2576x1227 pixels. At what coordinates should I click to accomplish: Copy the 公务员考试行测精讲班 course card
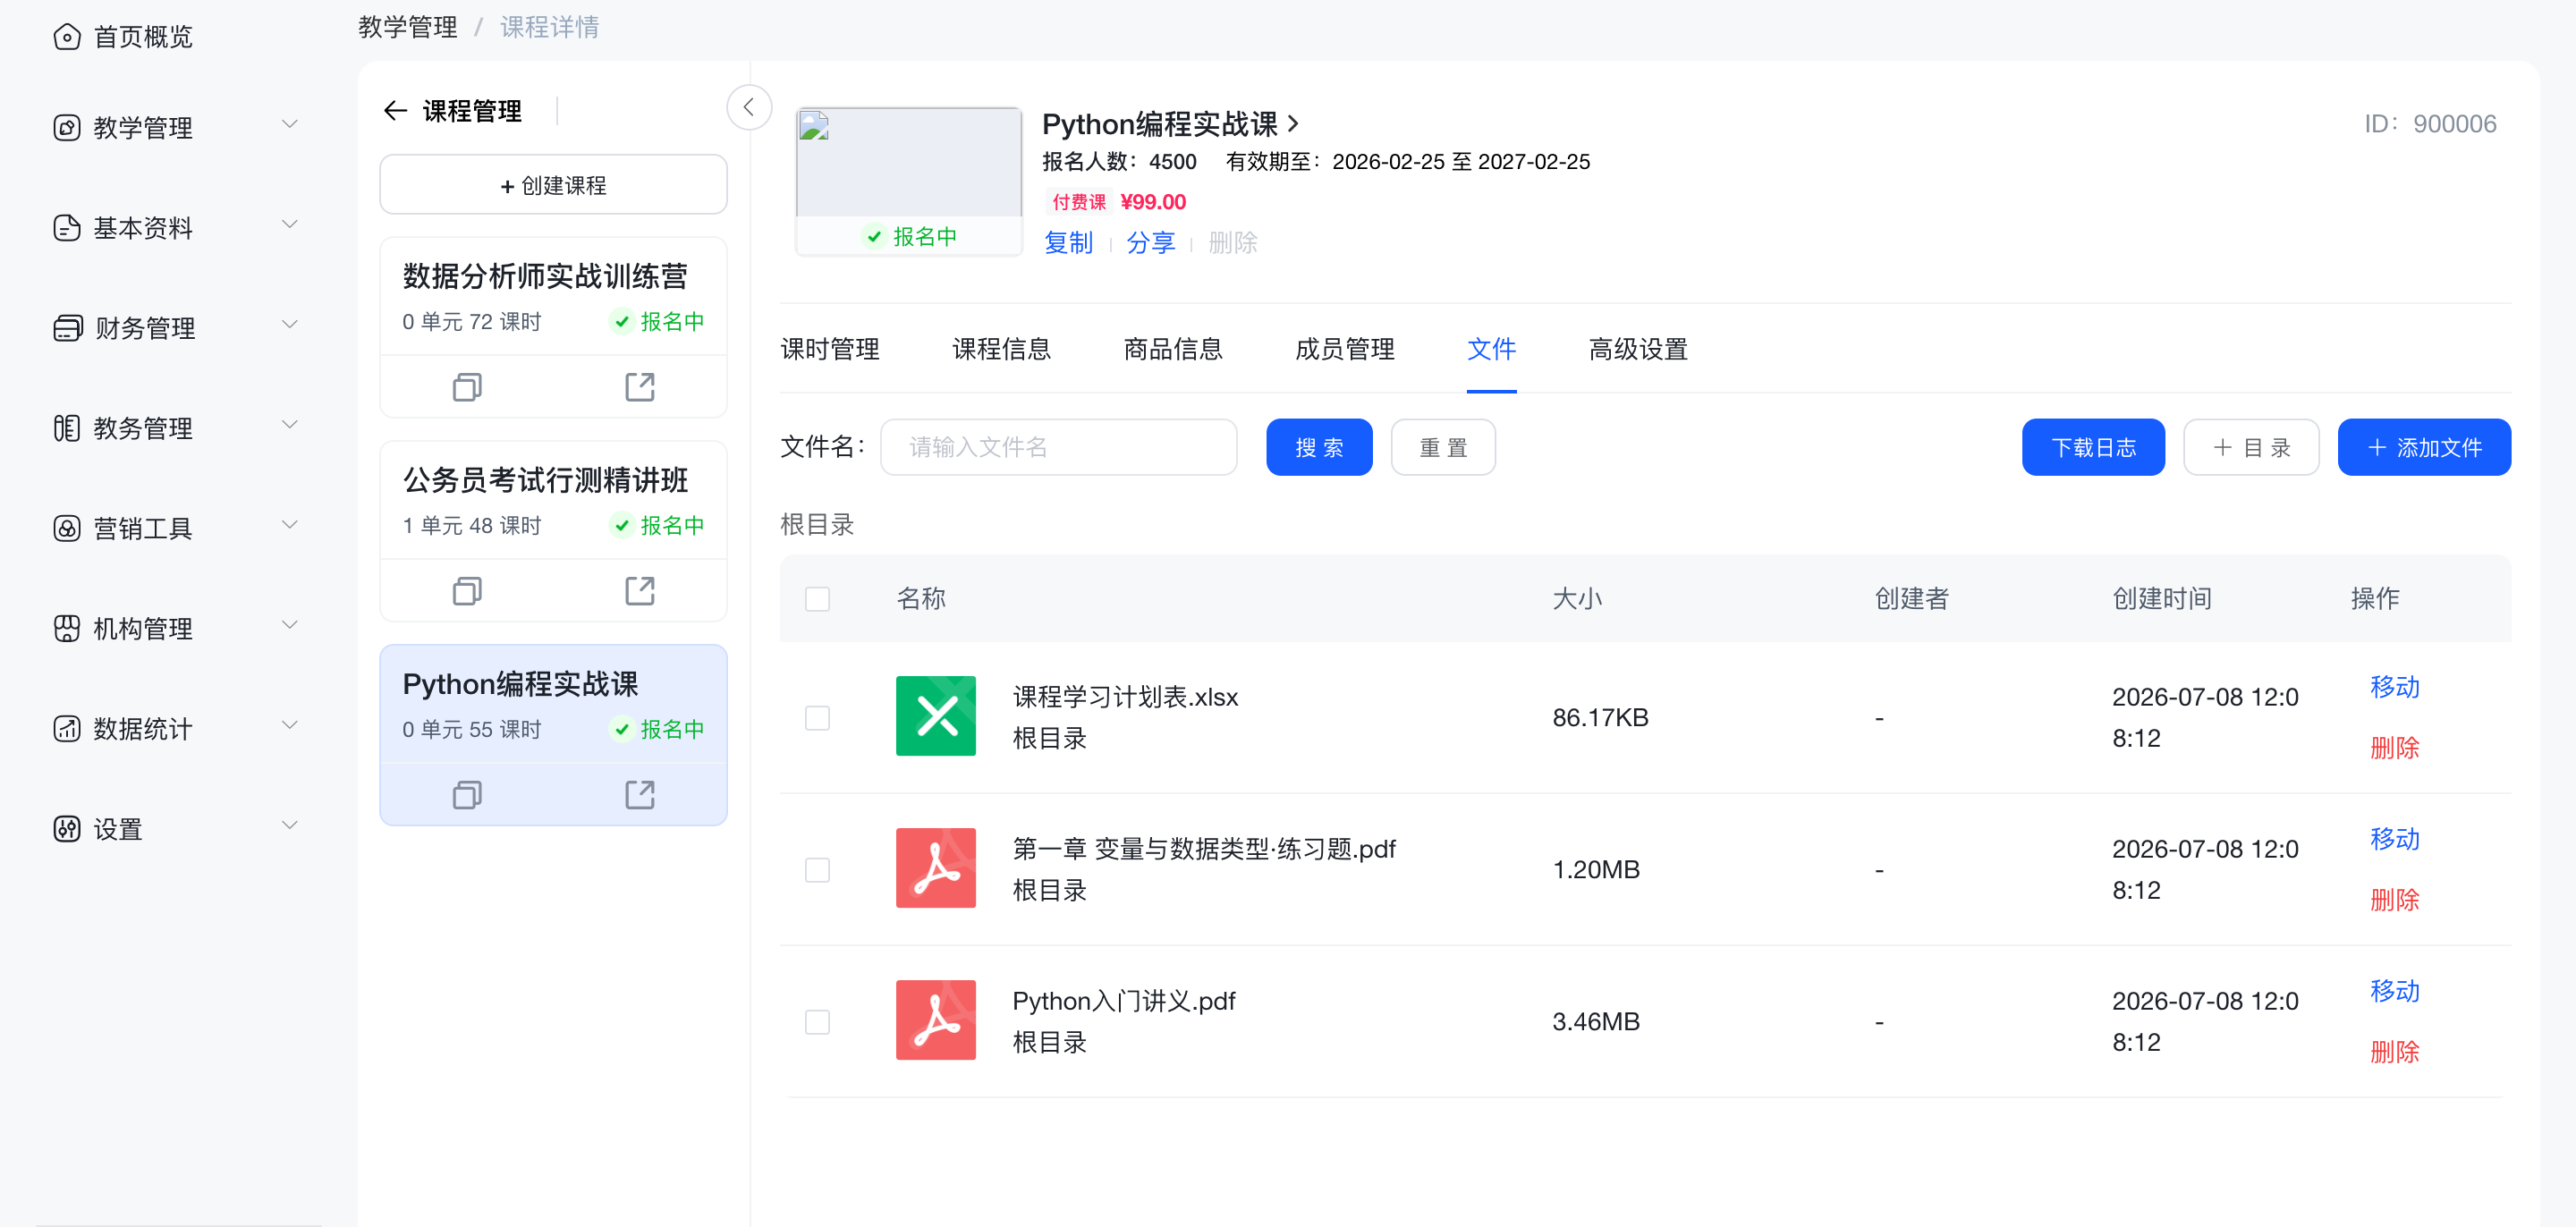click(467, 591)
